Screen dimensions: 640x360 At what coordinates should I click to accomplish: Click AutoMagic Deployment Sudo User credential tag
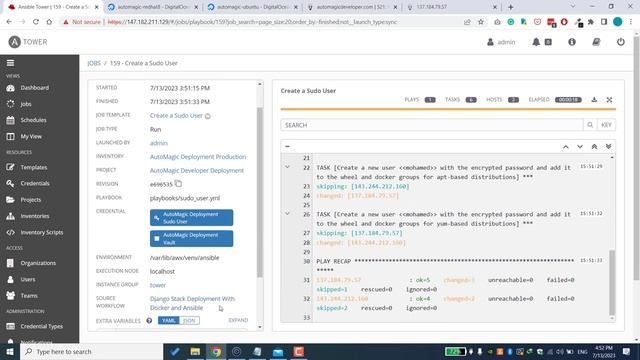click(191, 218)
